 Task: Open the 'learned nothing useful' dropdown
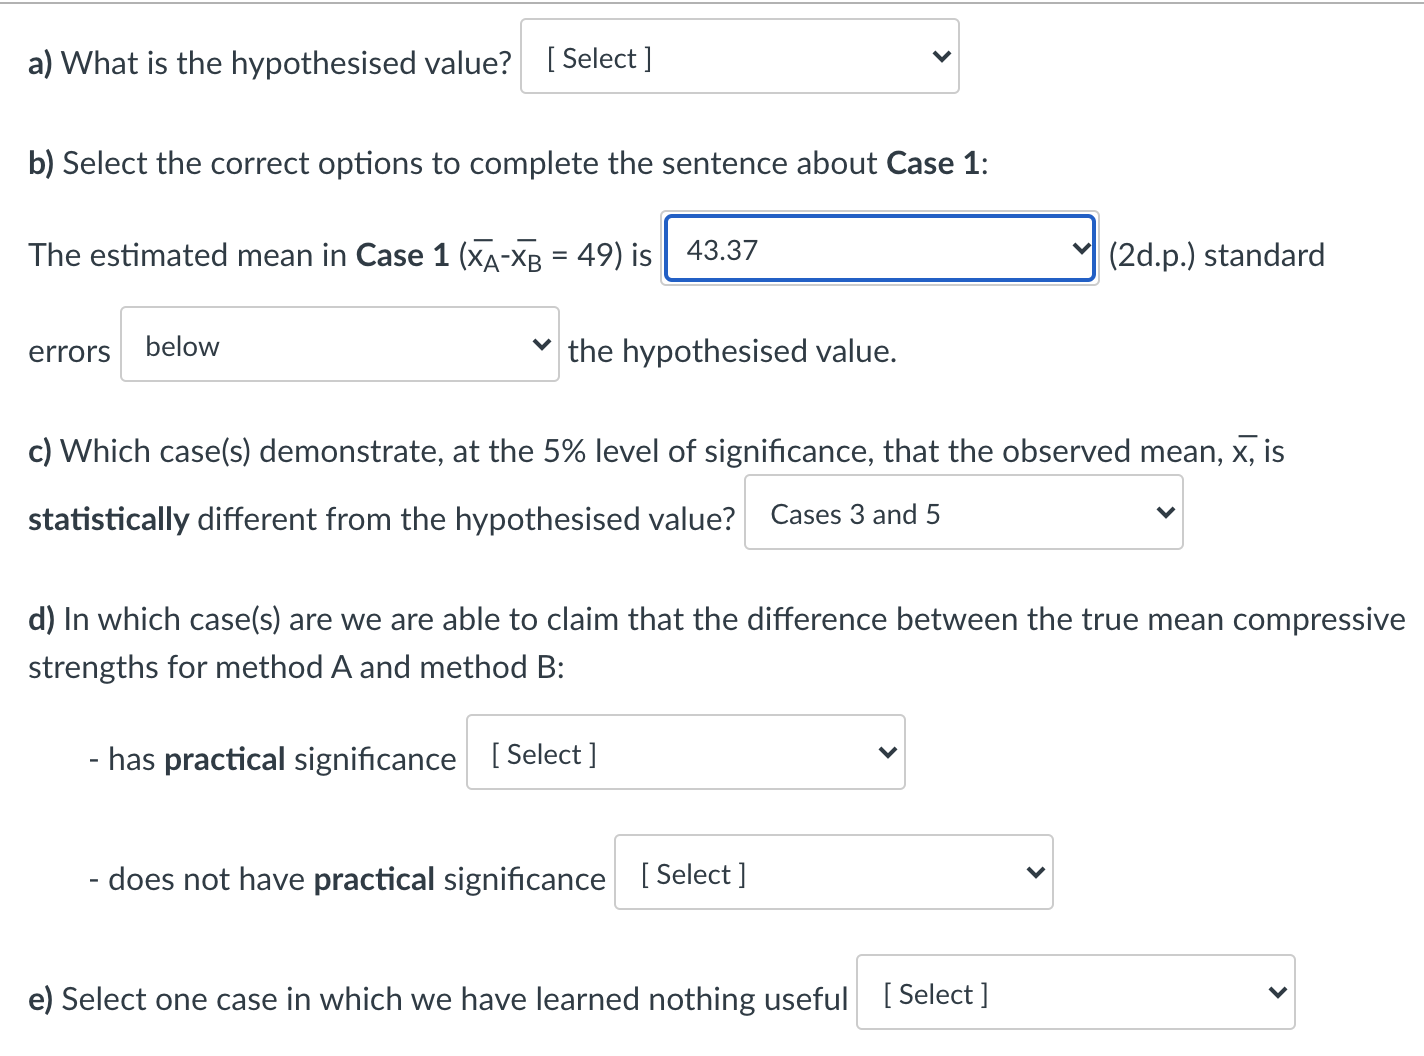(x=1075, y=993)
